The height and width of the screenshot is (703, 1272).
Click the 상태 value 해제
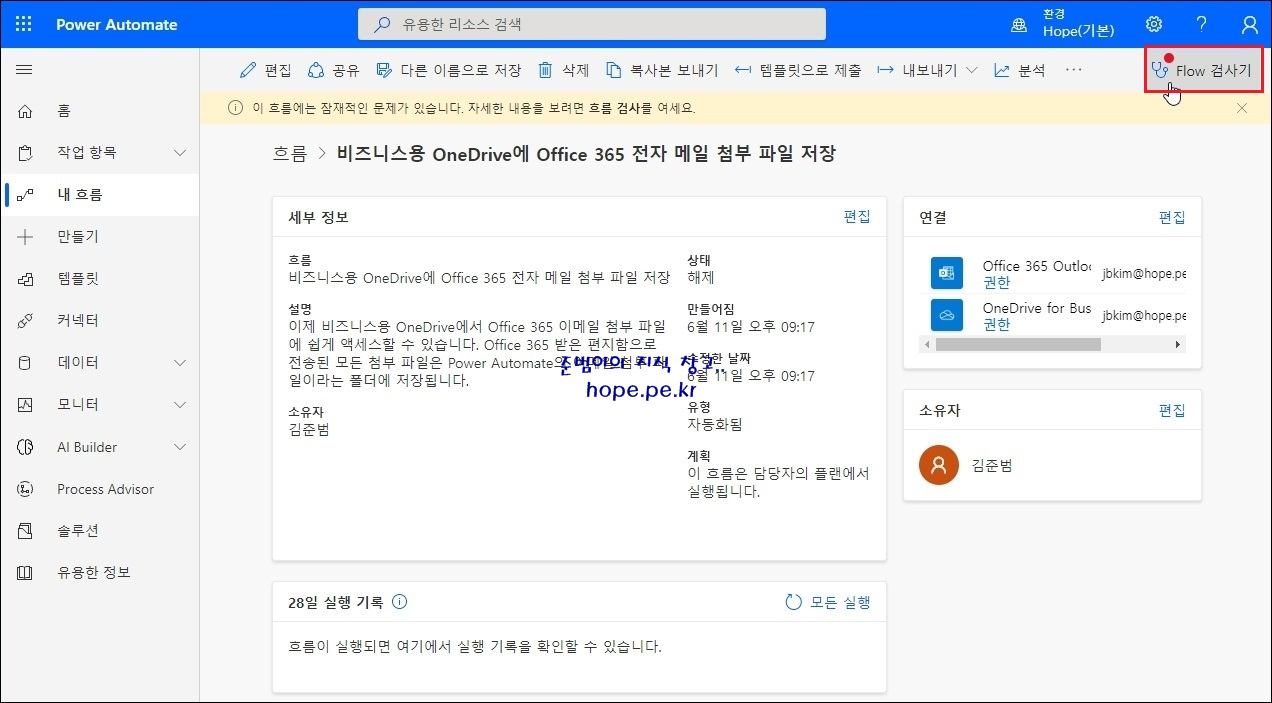pos(701,277)
